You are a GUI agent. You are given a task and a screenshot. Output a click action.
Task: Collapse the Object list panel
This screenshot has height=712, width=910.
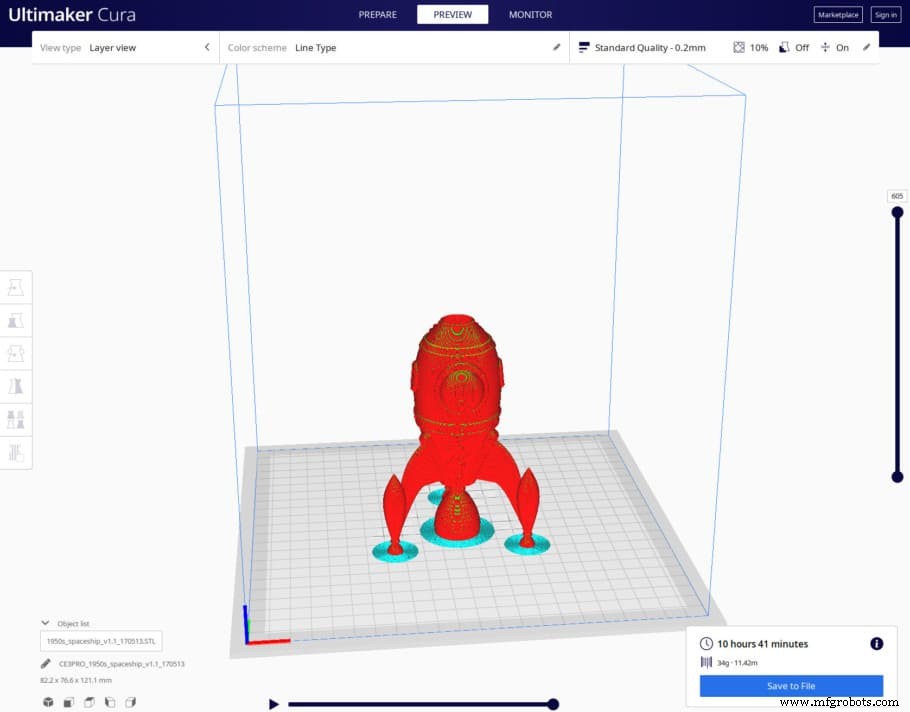pos(45,622)
